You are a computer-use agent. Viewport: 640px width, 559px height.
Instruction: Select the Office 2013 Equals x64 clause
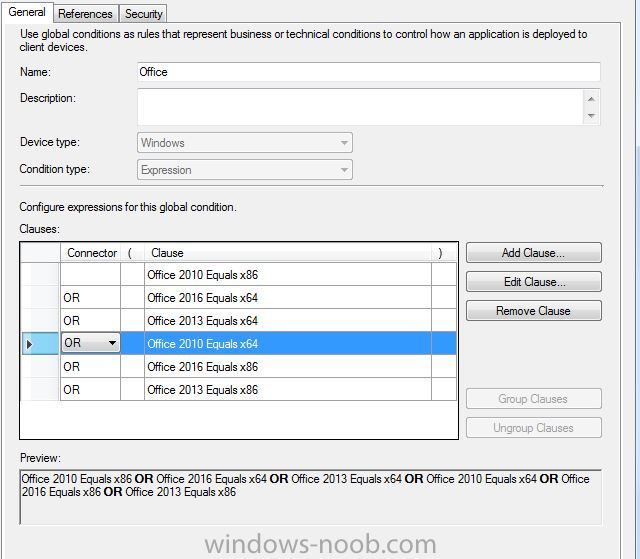(x=287, y=320)
